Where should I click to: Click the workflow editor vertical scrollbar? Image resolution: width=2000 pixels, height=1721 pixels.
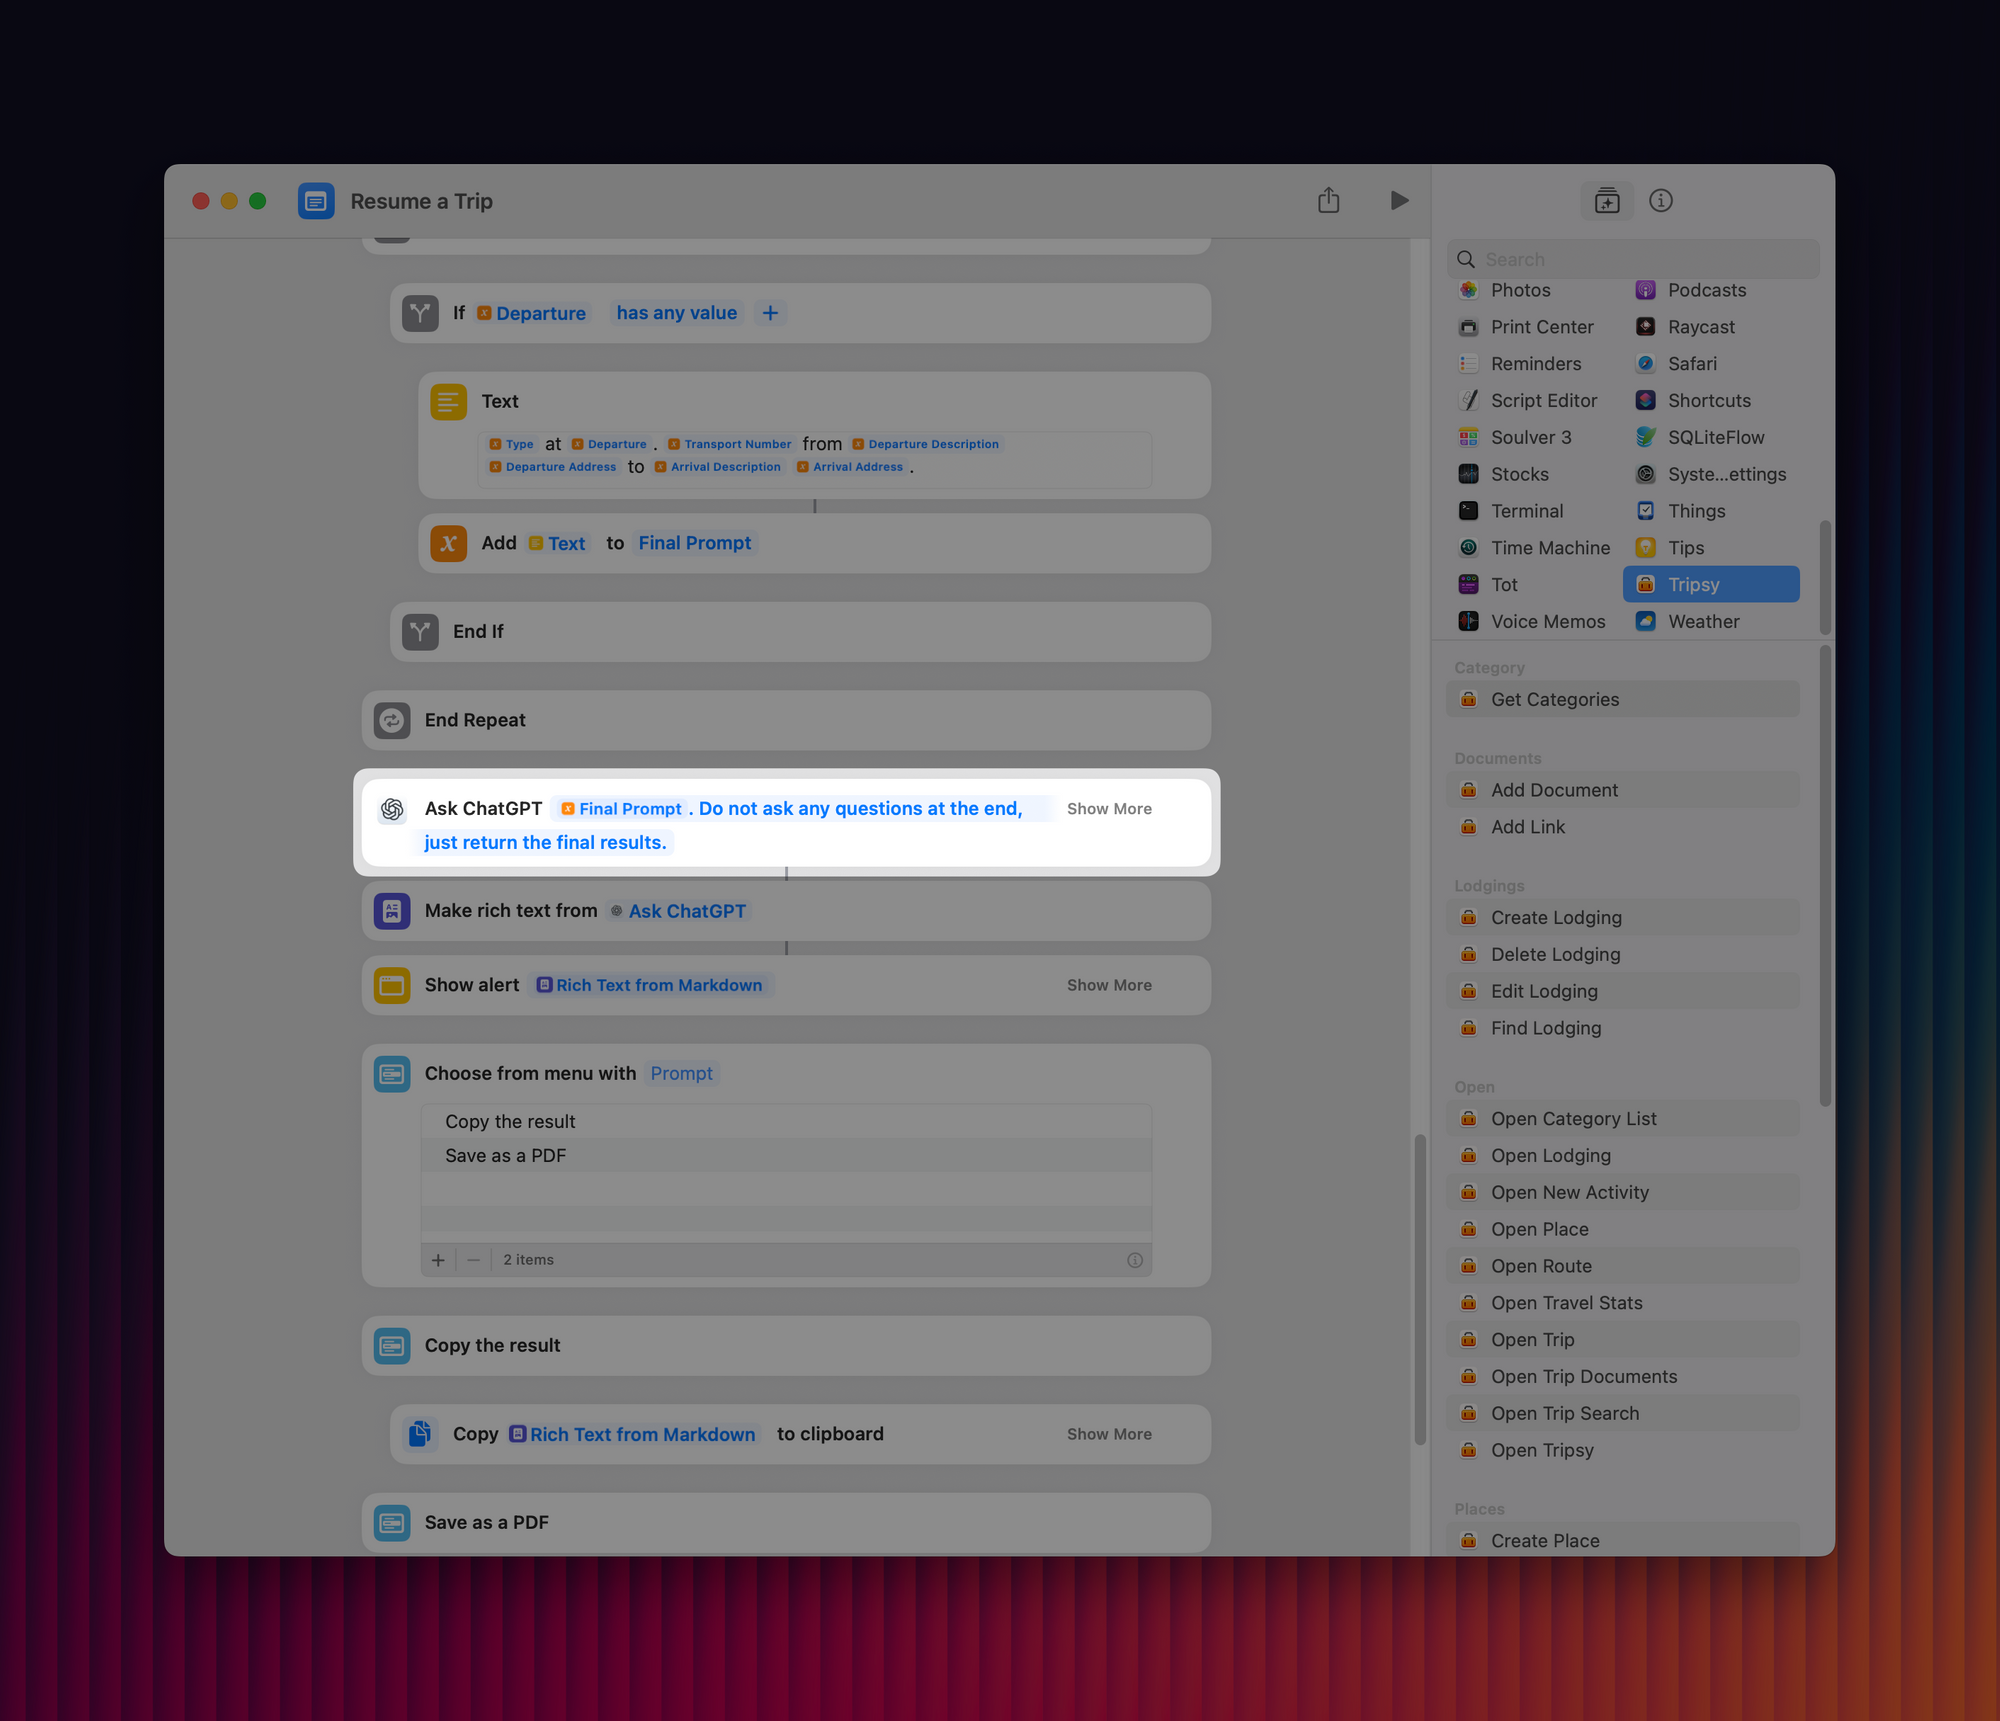(1419, 1290)
